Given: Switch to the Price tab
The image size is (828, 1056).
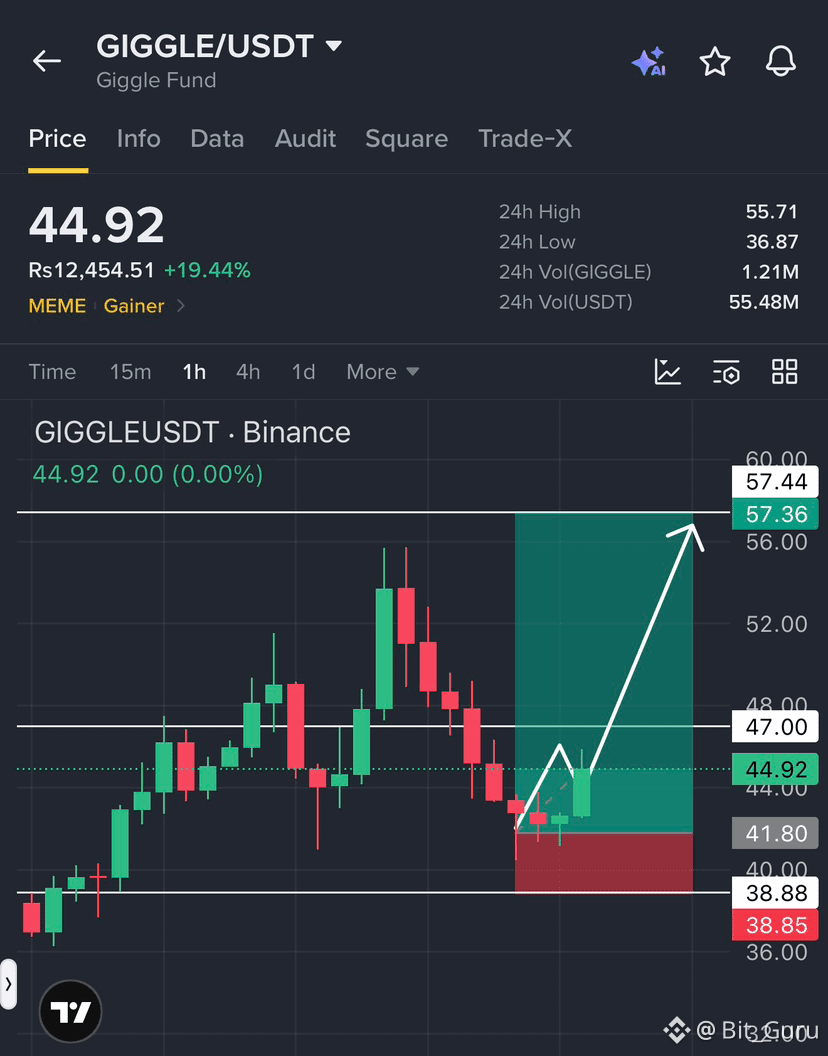Looking at the screenshot, I should (57, 139).
